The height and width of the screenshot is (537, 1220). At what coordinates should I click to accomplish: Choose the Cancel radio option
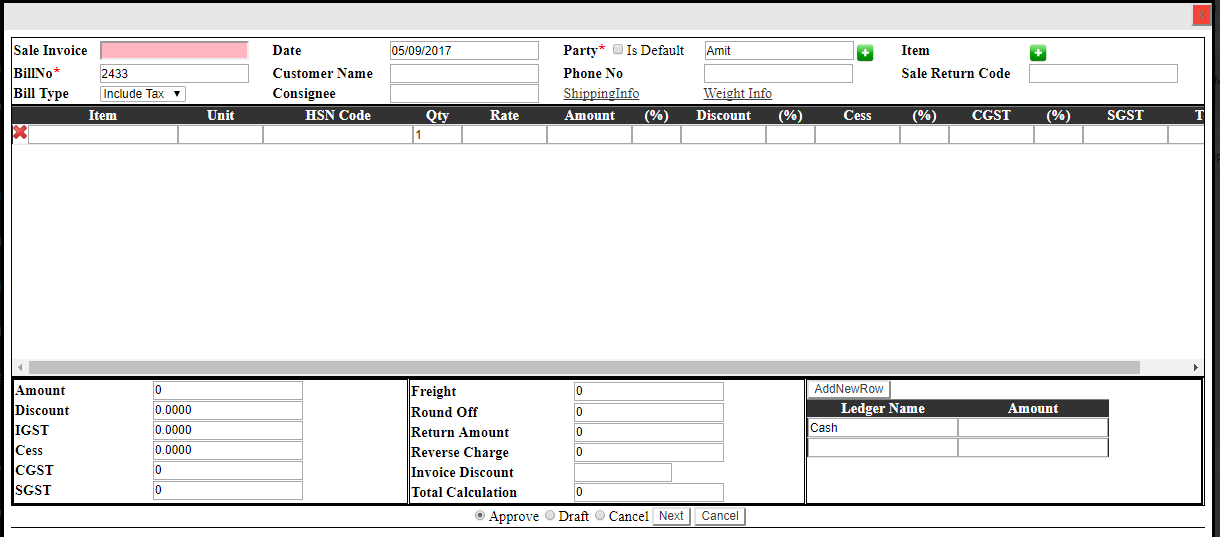(x=600, y=516)
